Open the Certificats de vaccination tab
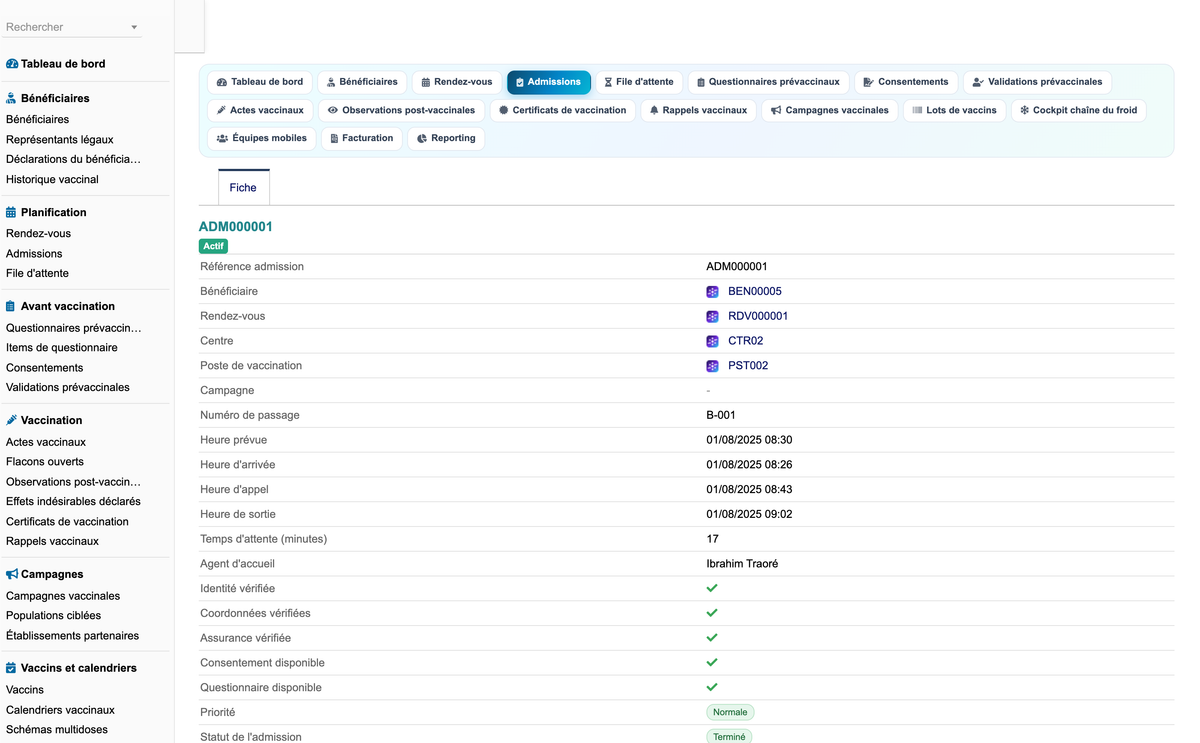 click(563, 110)
